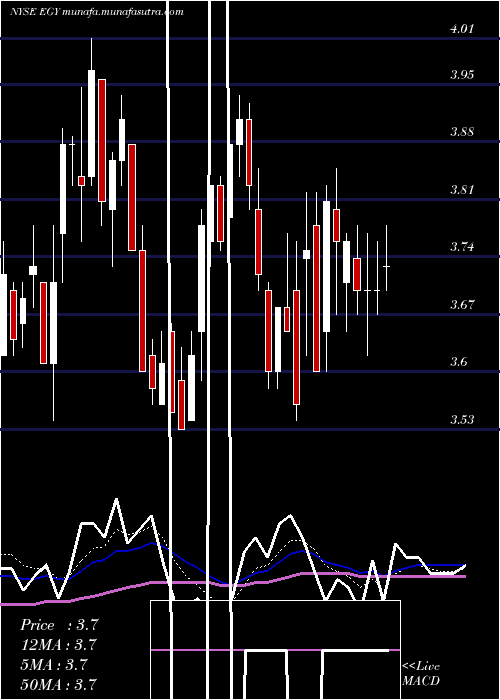
Task: Click the <<Live MACD label
Action: [x=421, y=673]
